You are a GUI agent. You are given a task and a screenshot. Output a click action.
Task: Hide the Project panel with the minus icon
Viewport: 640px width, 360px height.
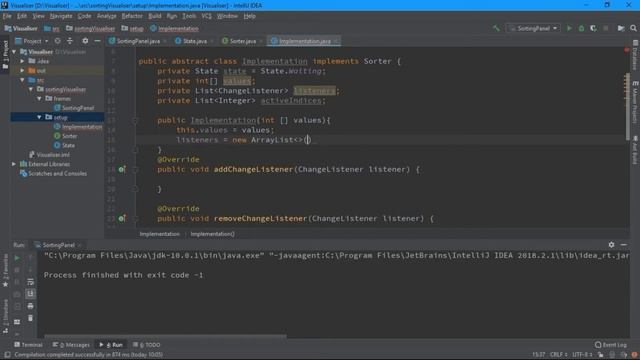(97, 41)
